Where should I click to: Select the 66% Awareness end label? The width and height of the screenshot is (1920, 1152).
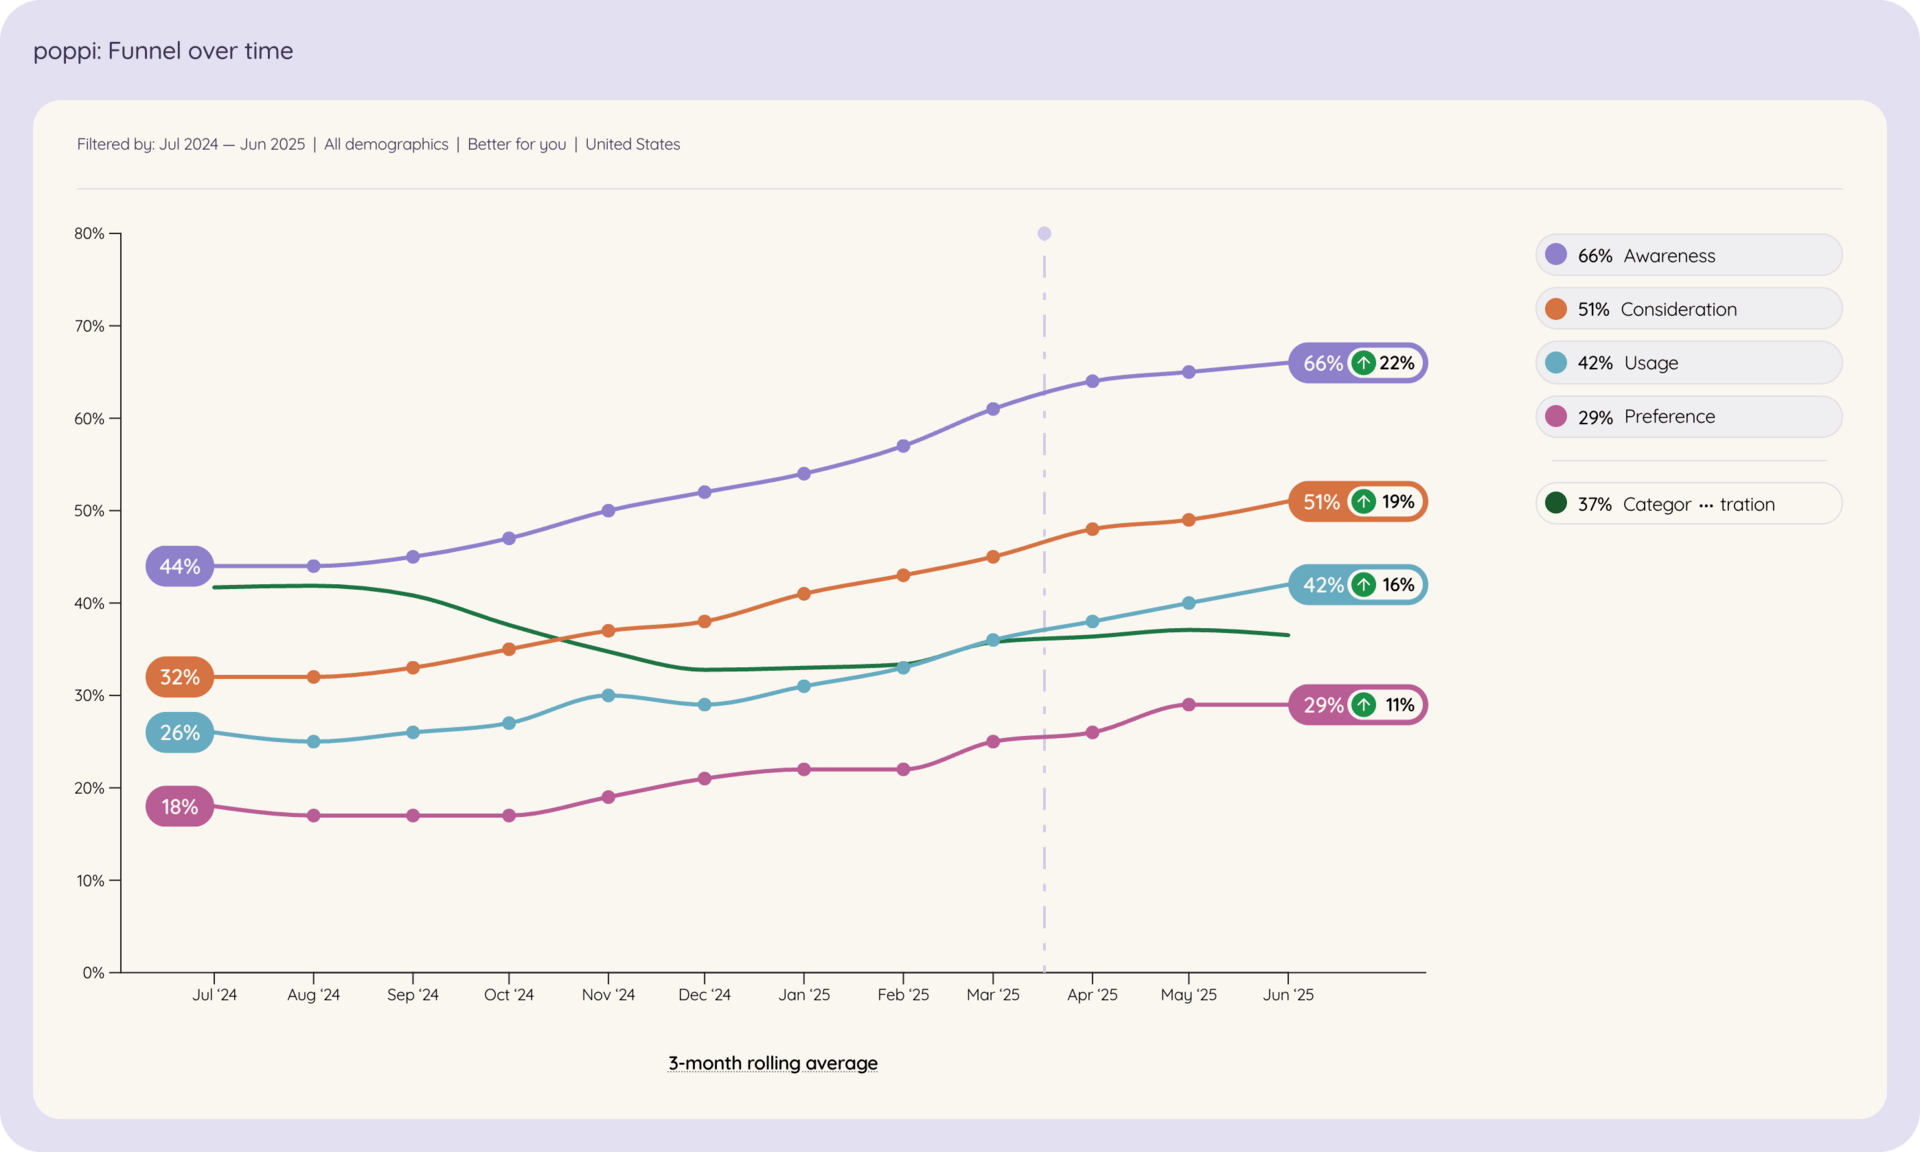coord(1358,363)
